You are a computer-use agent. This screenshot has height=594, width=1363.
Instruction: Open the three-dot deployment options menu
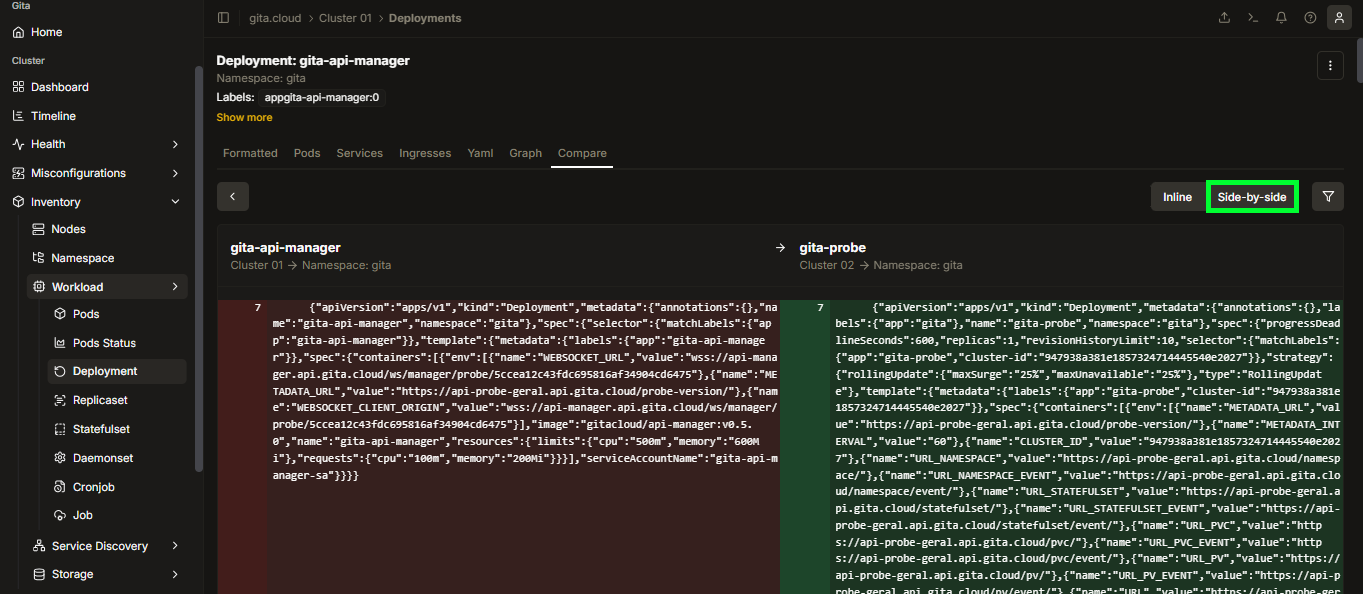point(1329,66)
